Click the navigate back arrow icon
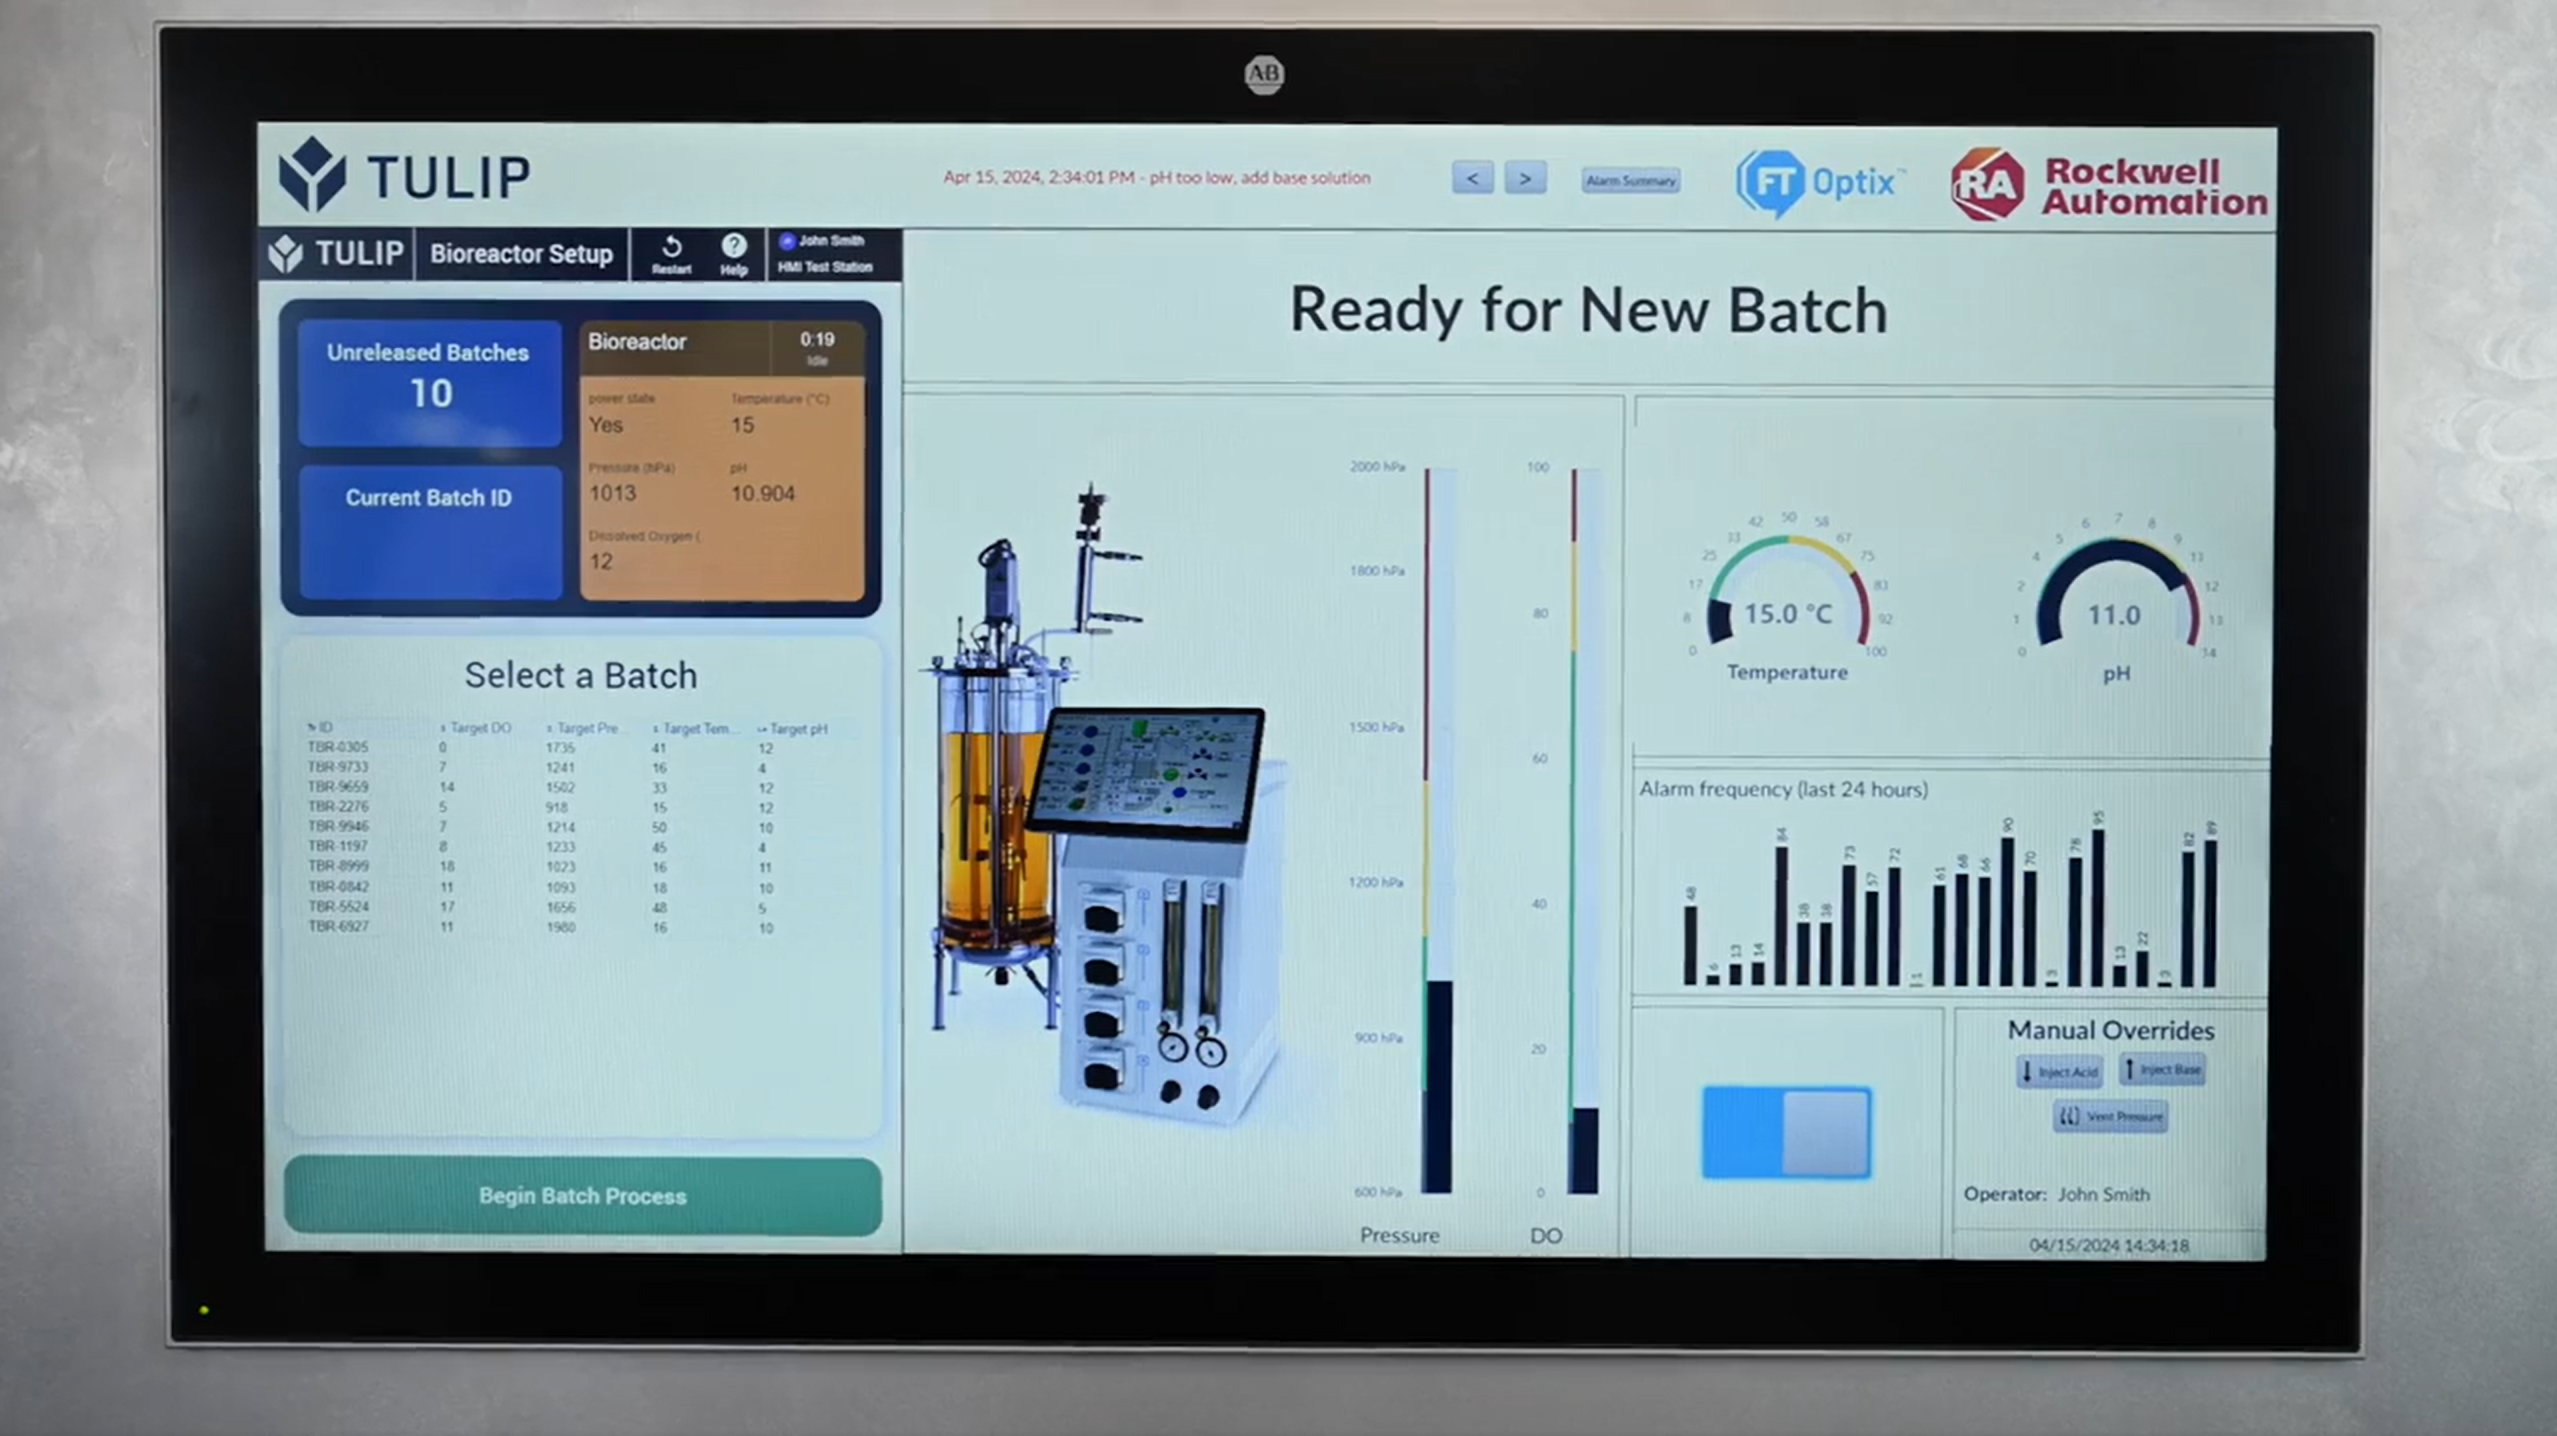The width and height of the screenshot is (2557, 1436). coord(1472,177)
